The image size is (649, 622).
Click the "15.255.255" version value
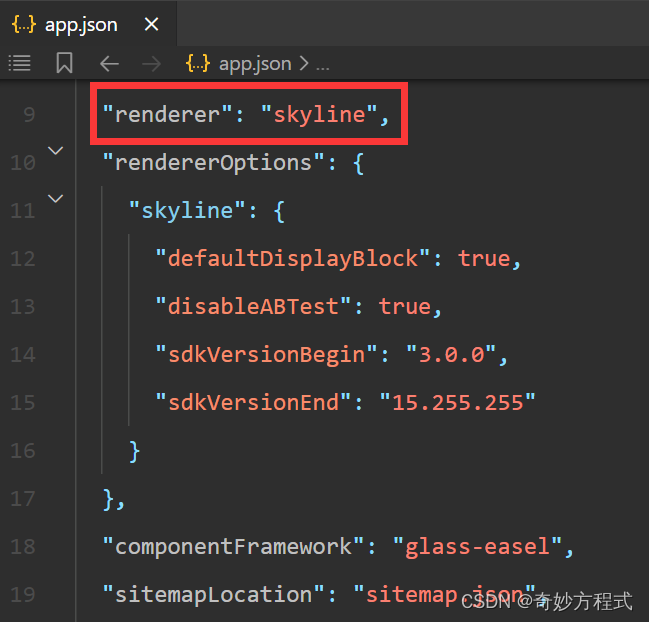pyautogui.click(x=457, y=402)
